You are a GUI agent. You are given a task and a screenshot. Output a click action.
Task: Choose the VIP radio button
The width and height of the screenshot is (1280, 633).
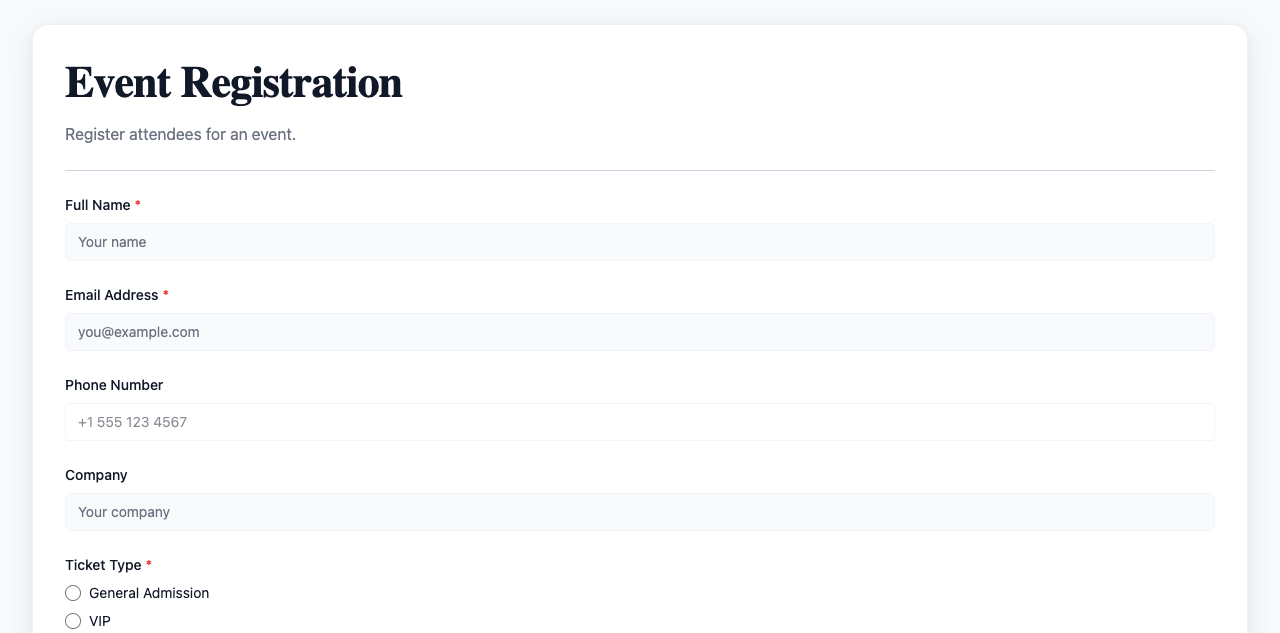(73, 621)
